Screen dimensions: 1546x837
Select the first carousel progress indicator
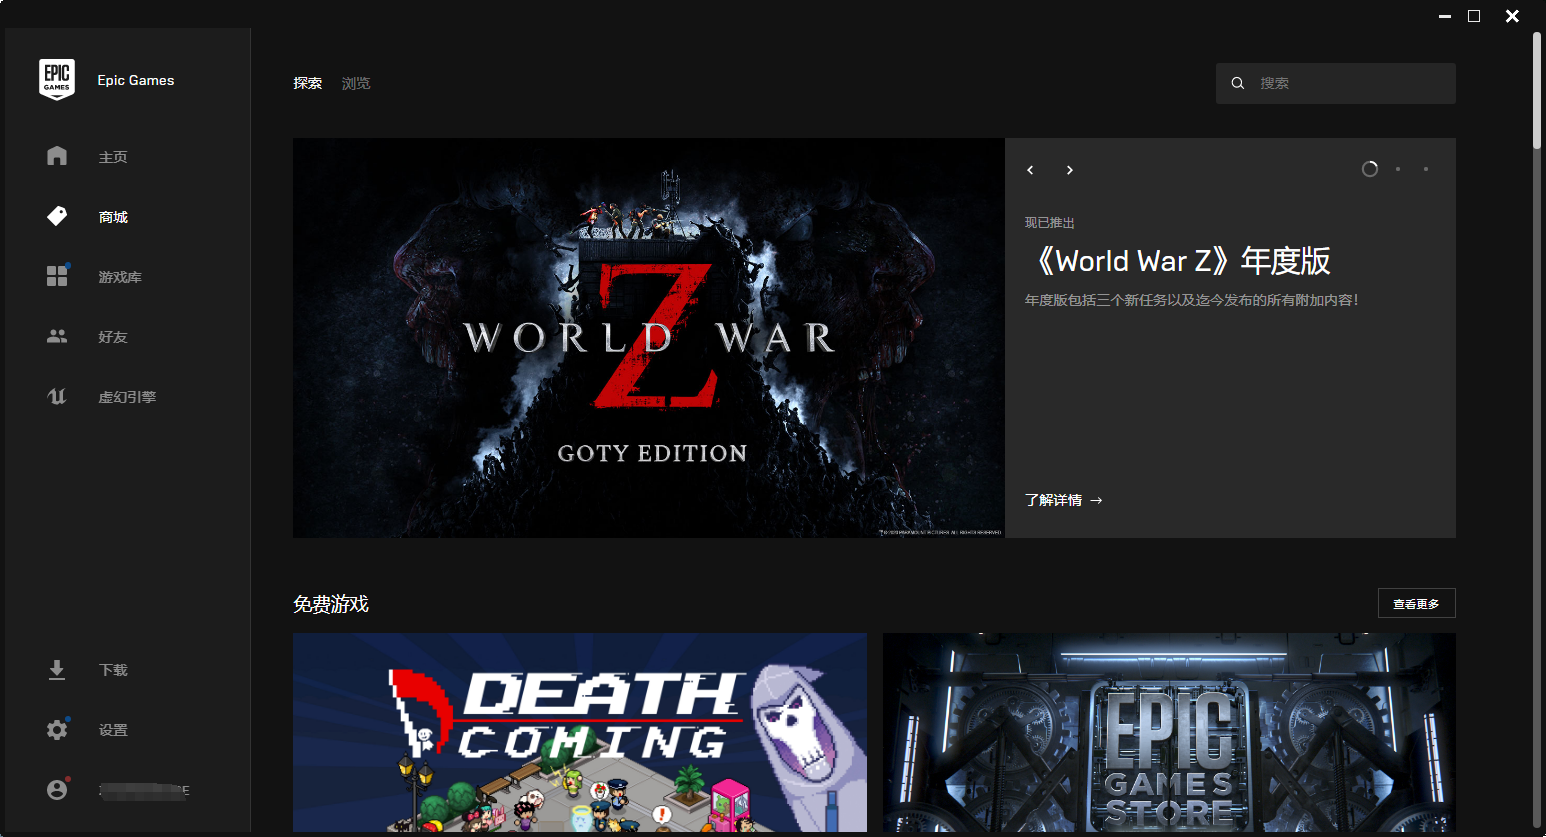[x=1370, y=169]
